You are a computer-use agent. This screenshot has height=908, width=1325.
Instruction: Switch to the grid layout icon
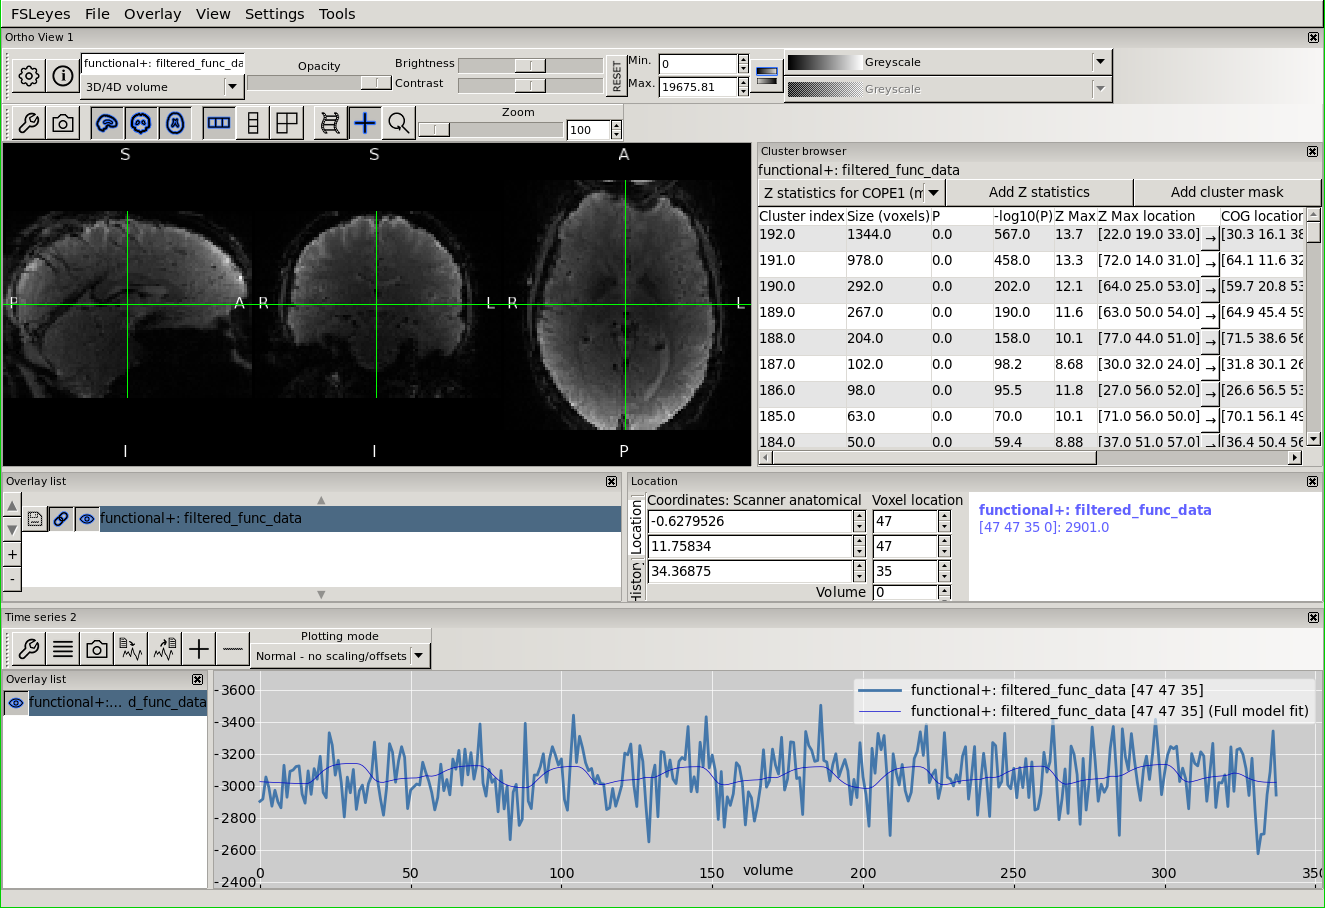pos(287,123)
